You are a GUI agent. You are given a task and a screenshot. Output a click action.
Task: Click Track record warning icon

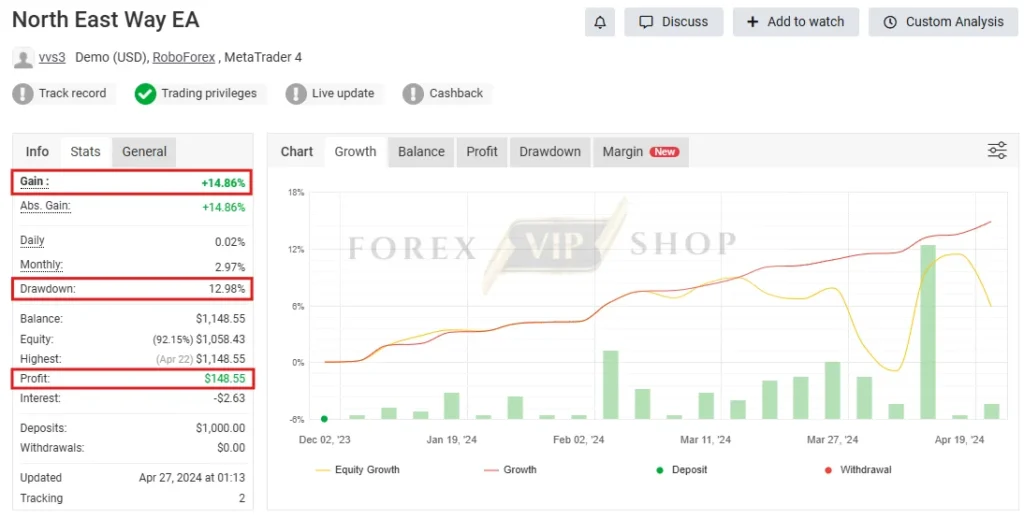pyautogui.click(x=23, y=93)
